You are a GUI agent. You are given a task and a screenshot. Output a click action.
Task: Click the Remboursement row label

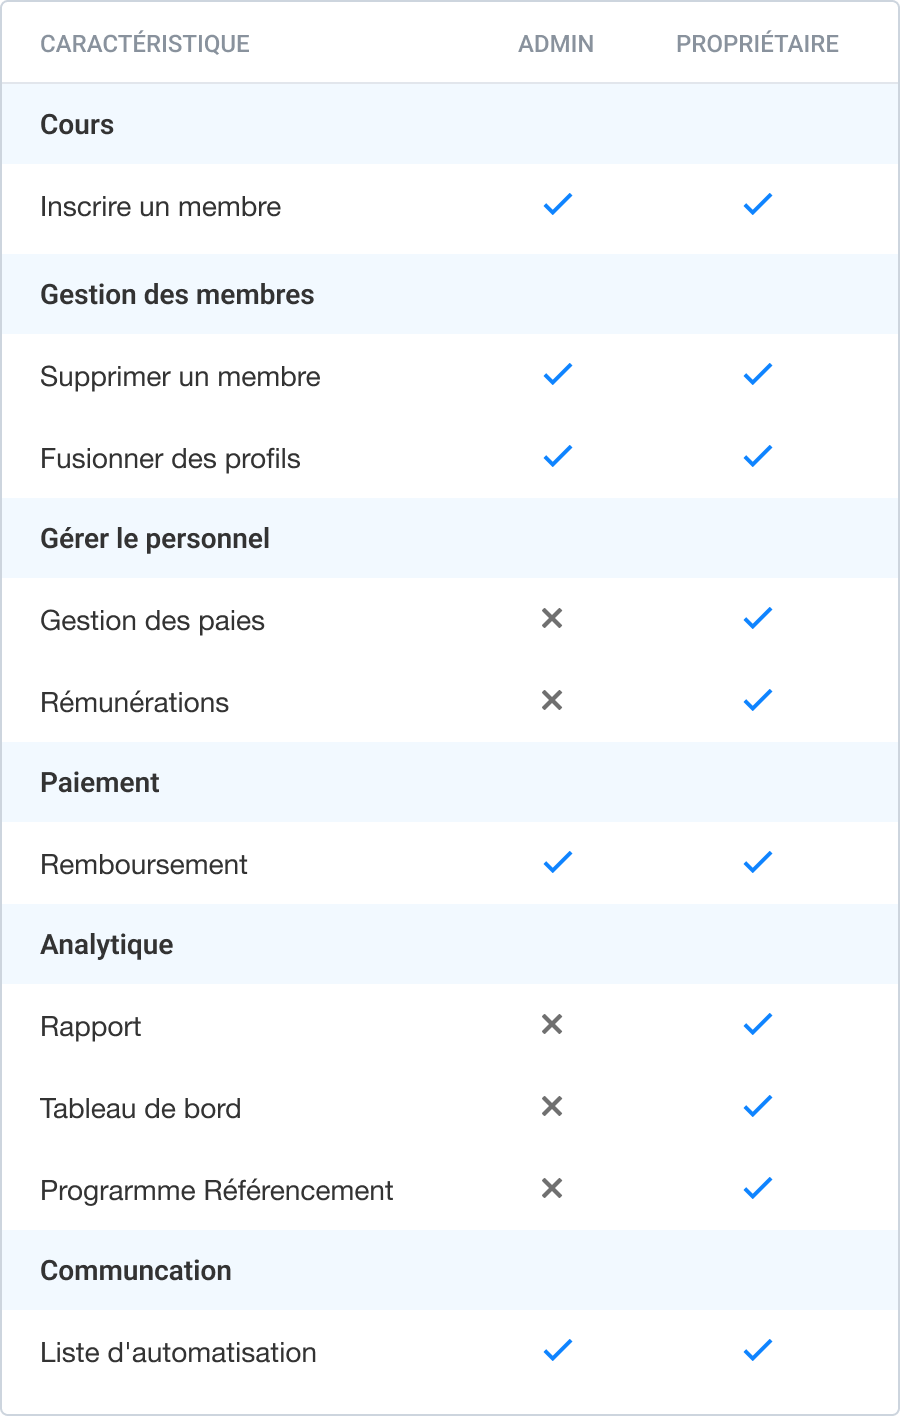click(144, 865)
